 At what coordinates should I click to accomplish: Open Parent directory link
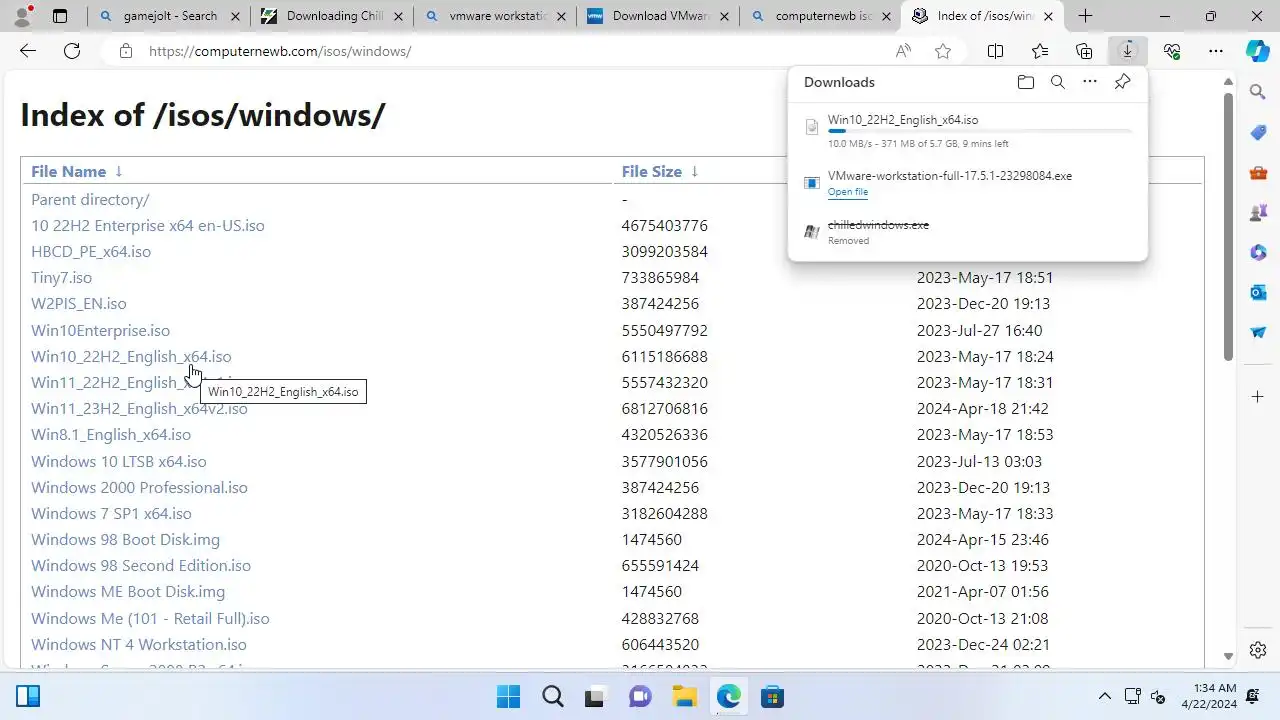click(x=90, y=199)
